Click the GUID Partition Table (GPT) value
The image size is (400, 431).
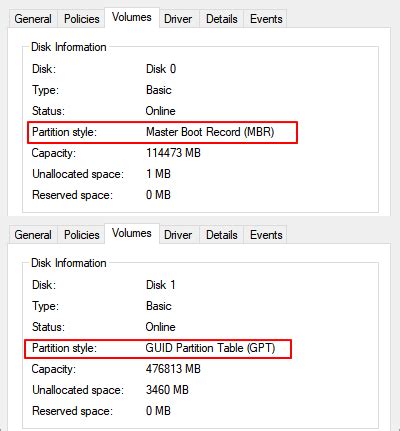210,348
